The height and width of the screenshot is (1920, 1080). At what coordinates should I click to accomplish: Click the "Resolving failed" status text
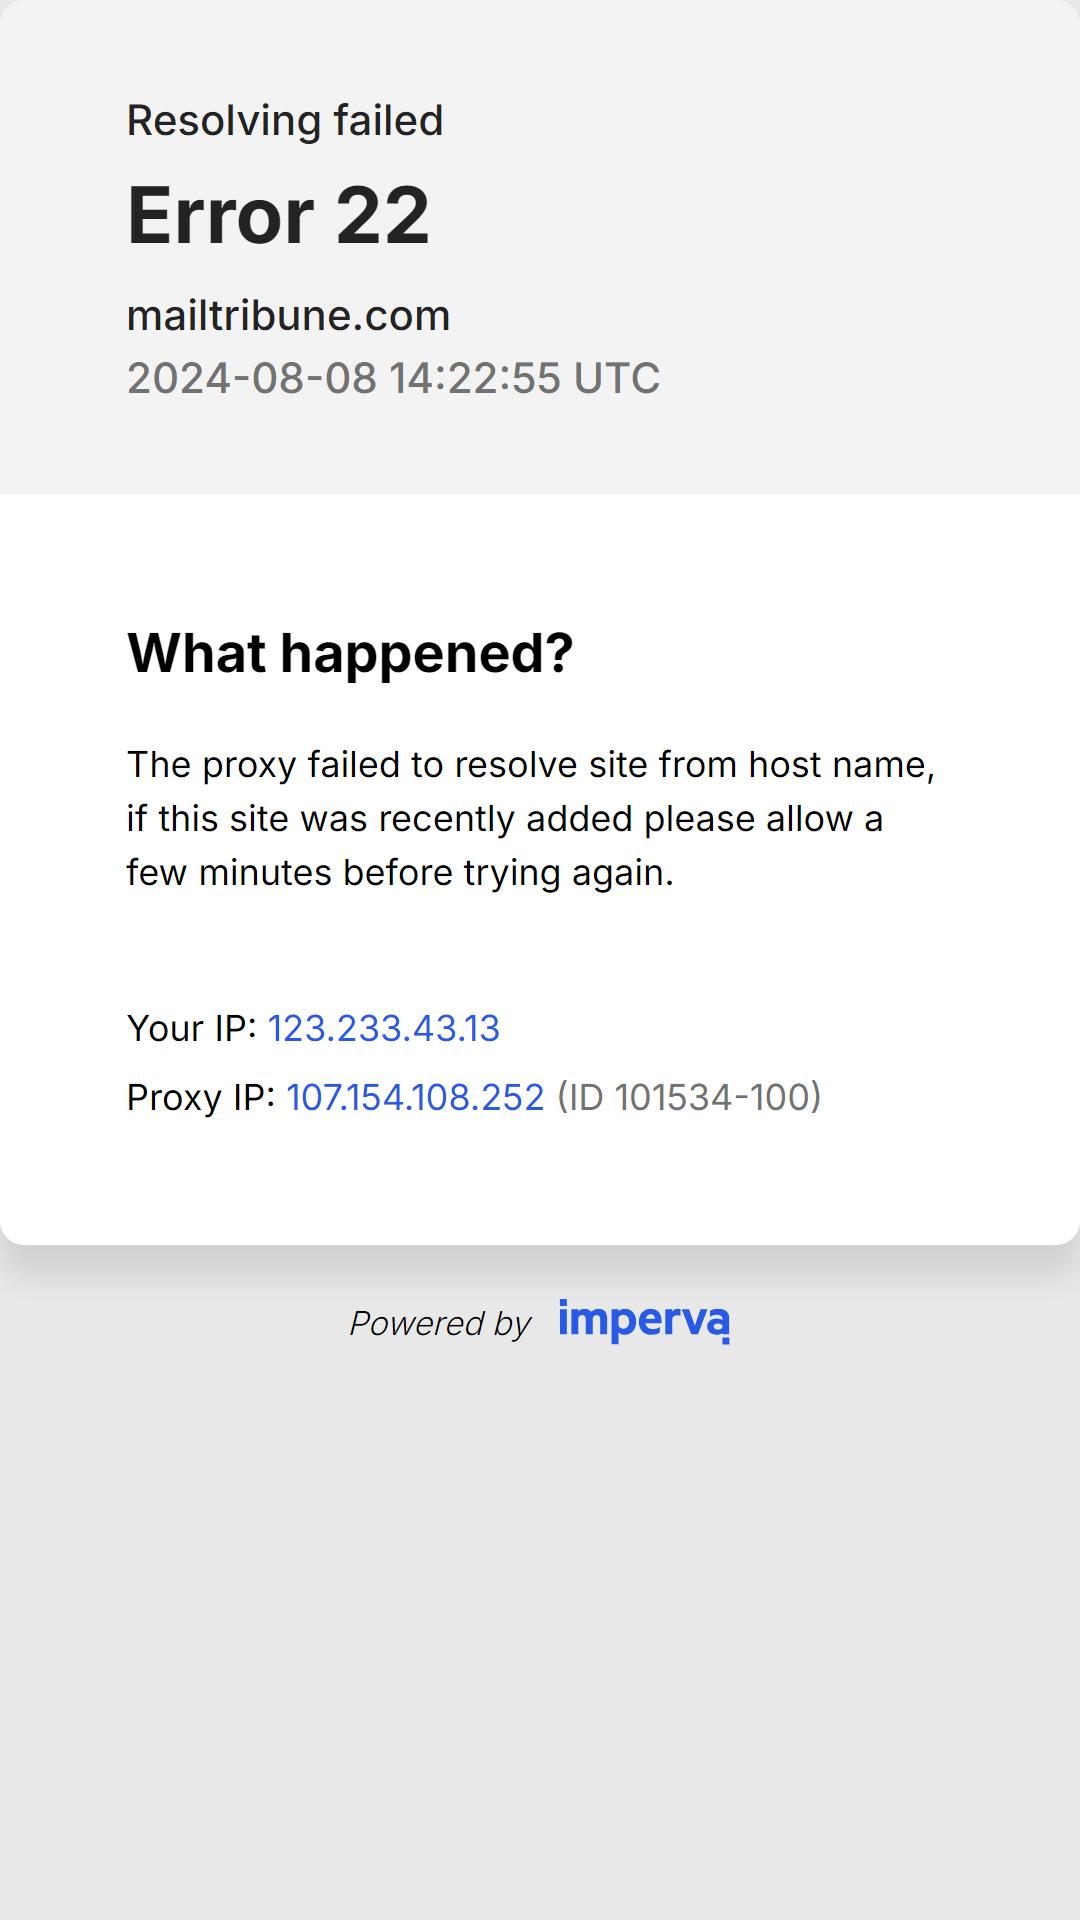coord(285,120)
